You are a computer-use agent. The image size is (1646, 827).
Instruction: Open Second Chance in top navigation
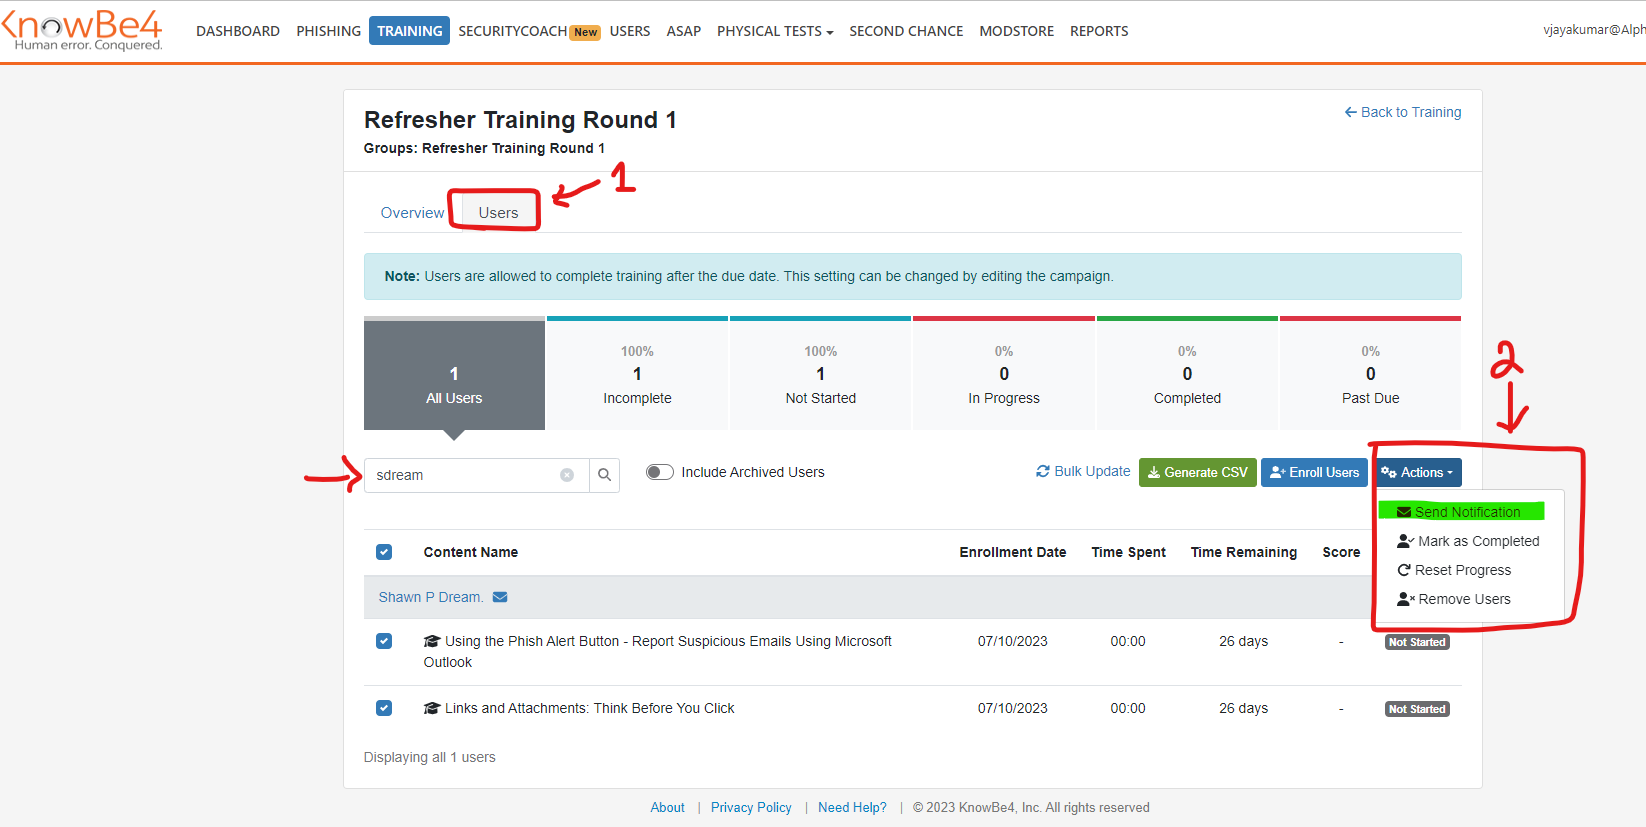906,31
